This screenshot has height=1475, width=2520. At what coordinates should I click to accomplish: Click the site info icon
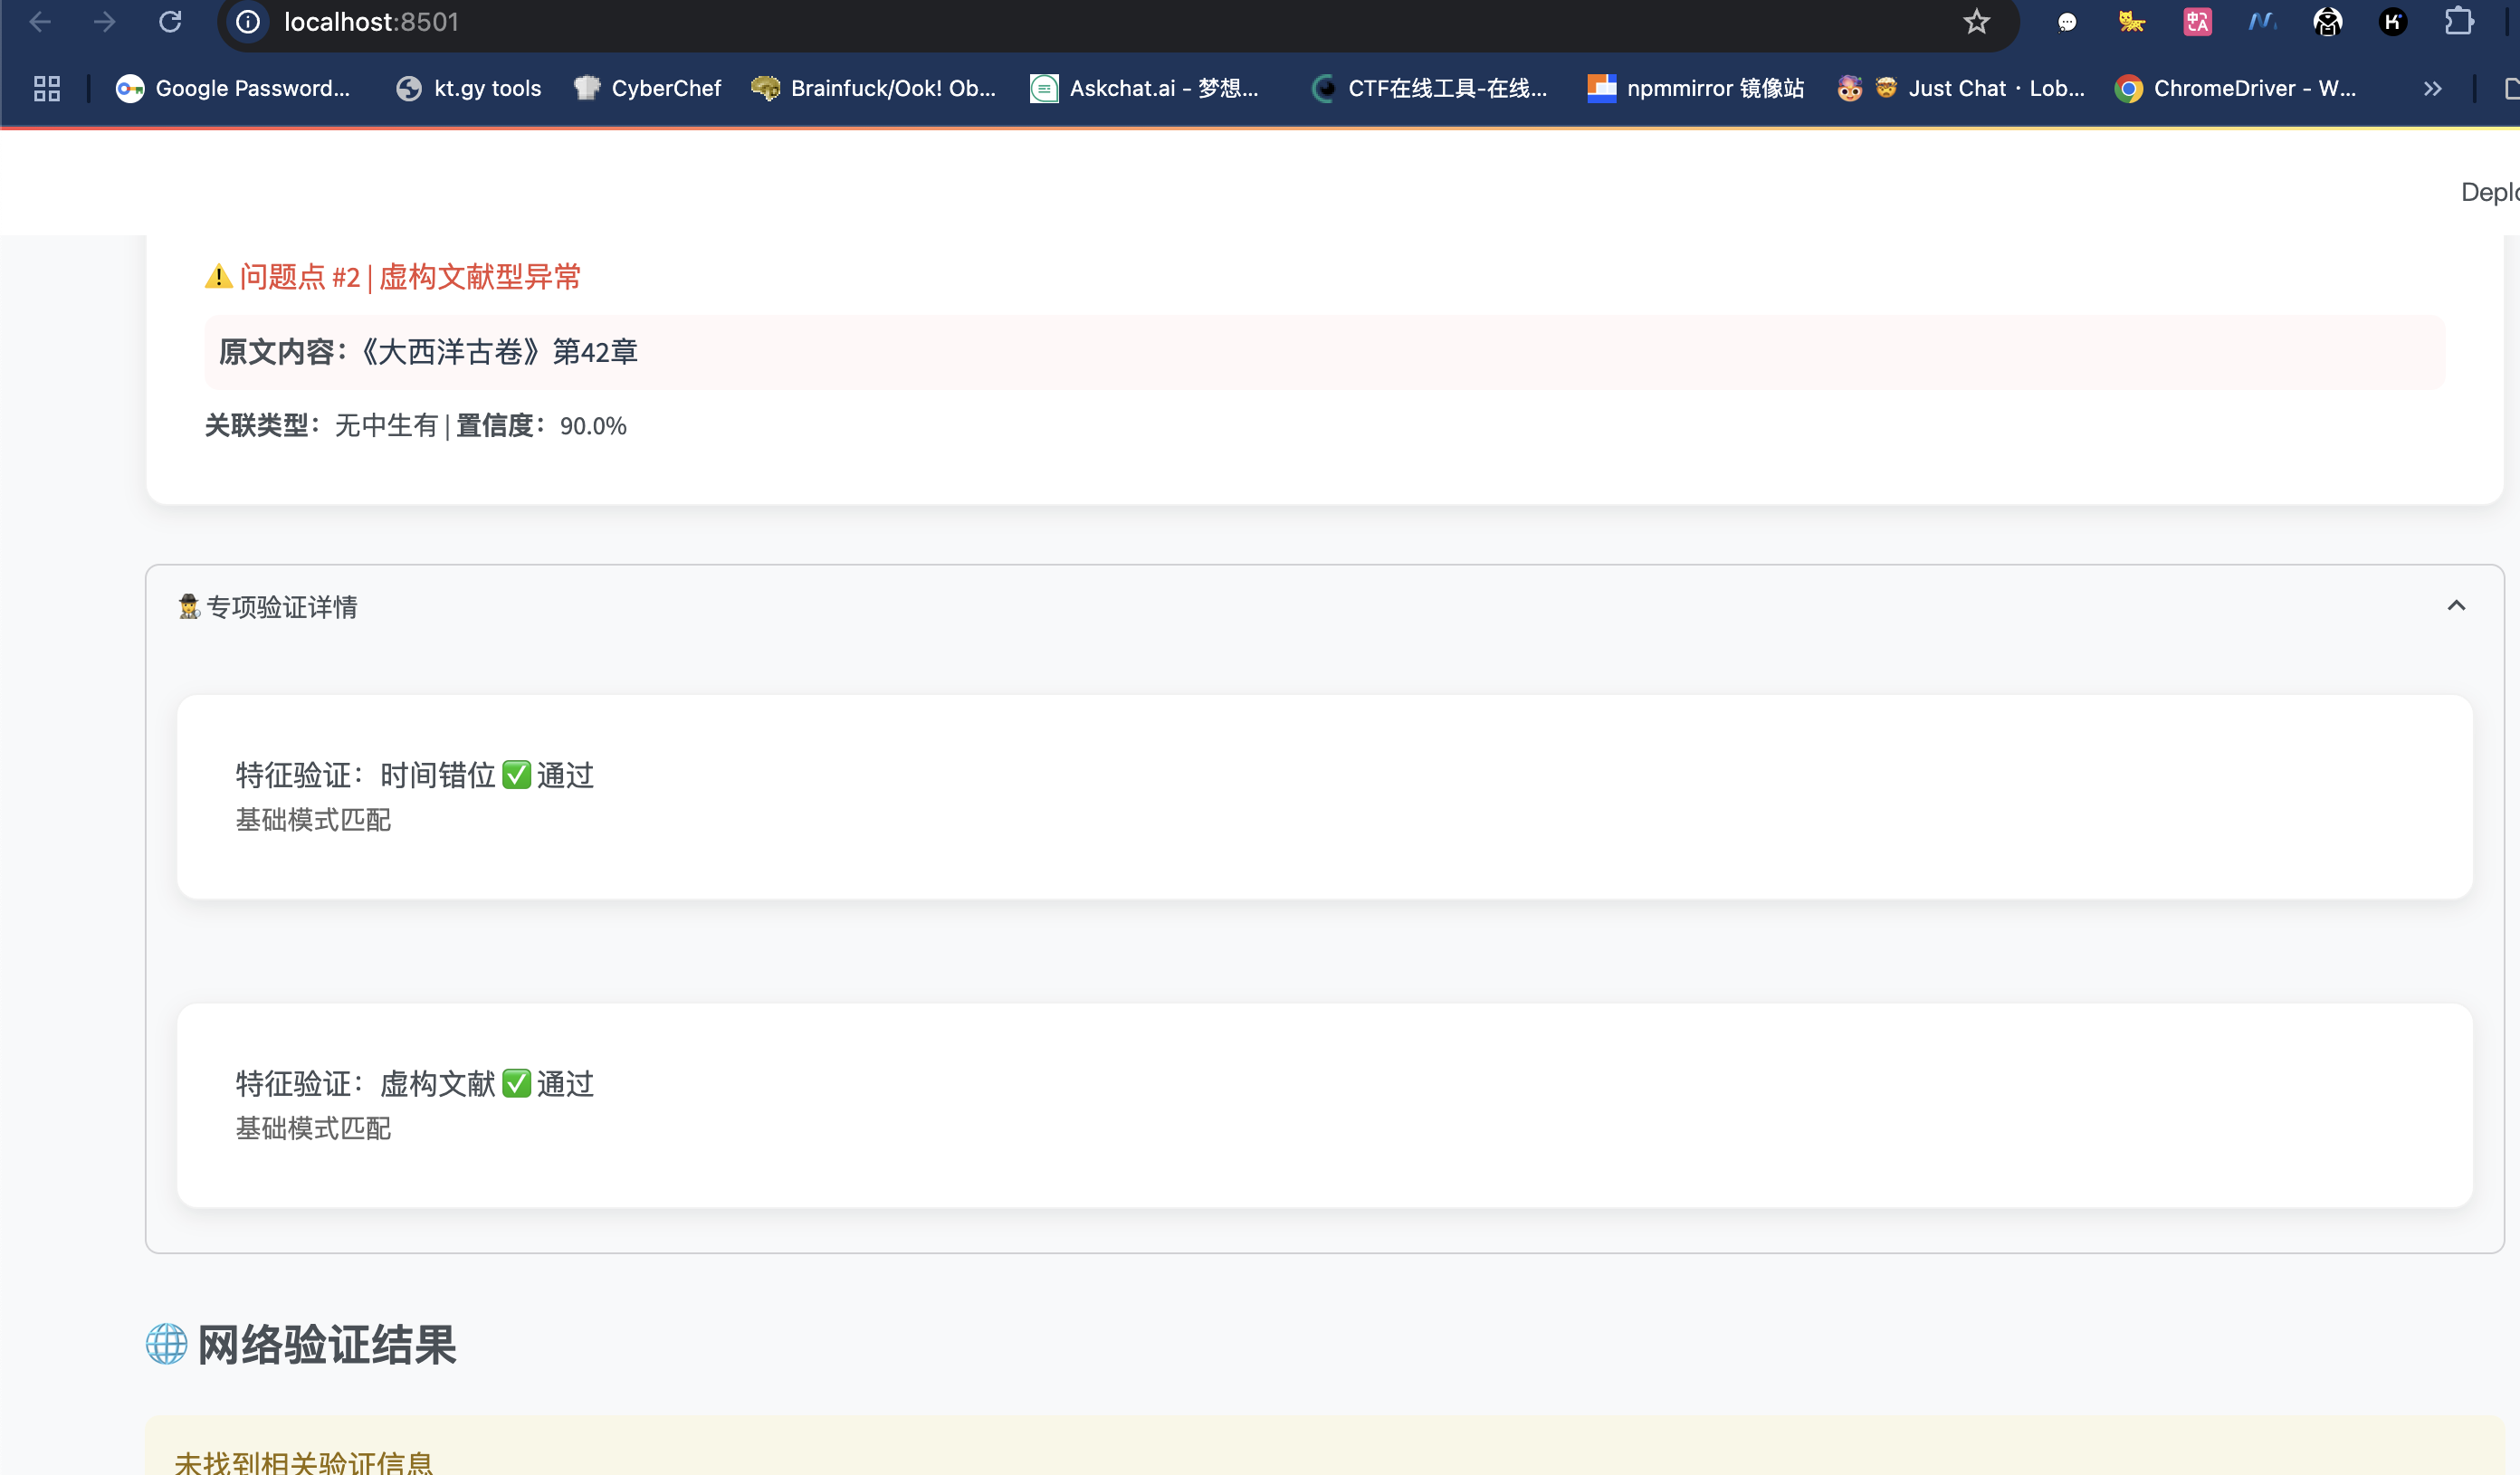click(248, 22)
